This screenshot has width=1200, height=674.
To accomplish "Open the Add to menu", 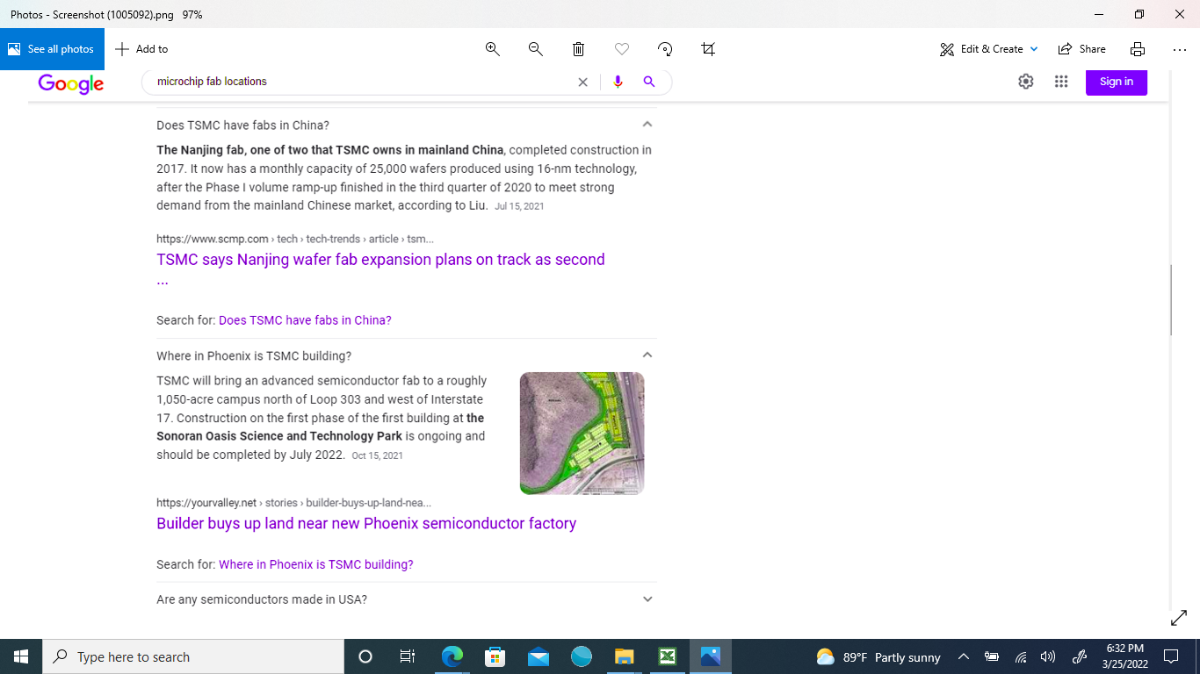I will point(141,49).
